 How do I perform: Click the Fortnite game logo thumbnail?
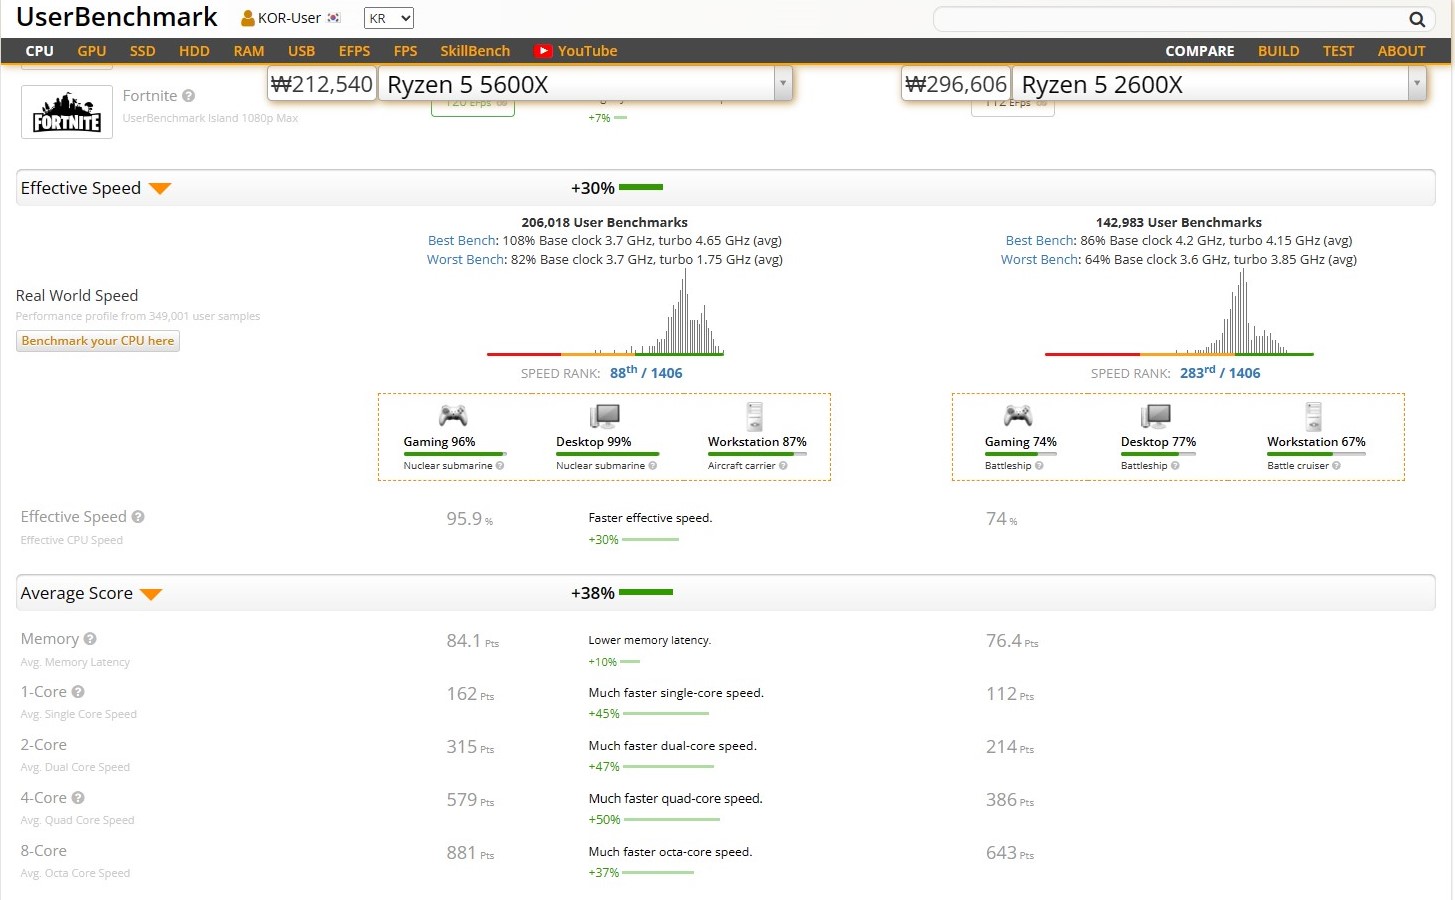click(x=67, y=112)
